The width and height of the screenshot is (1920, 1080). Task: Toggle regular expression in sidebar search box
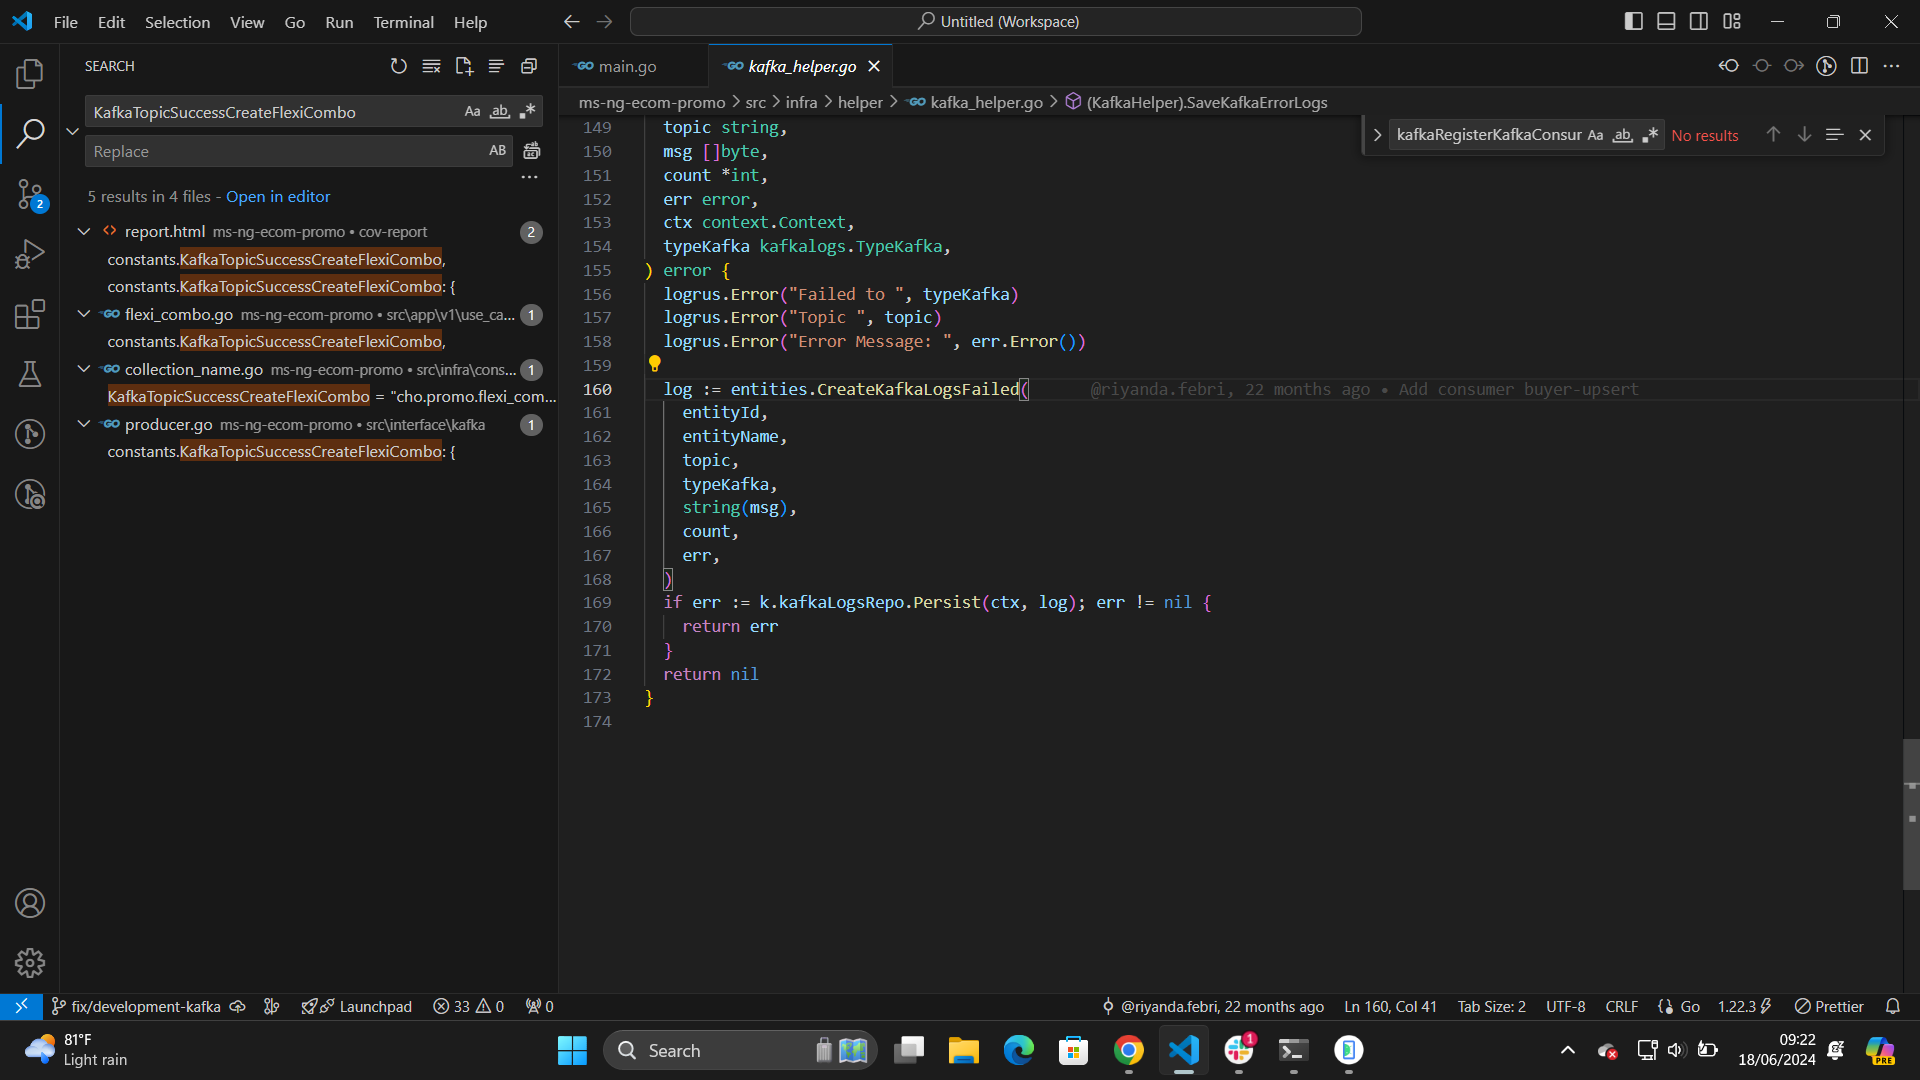528,111
